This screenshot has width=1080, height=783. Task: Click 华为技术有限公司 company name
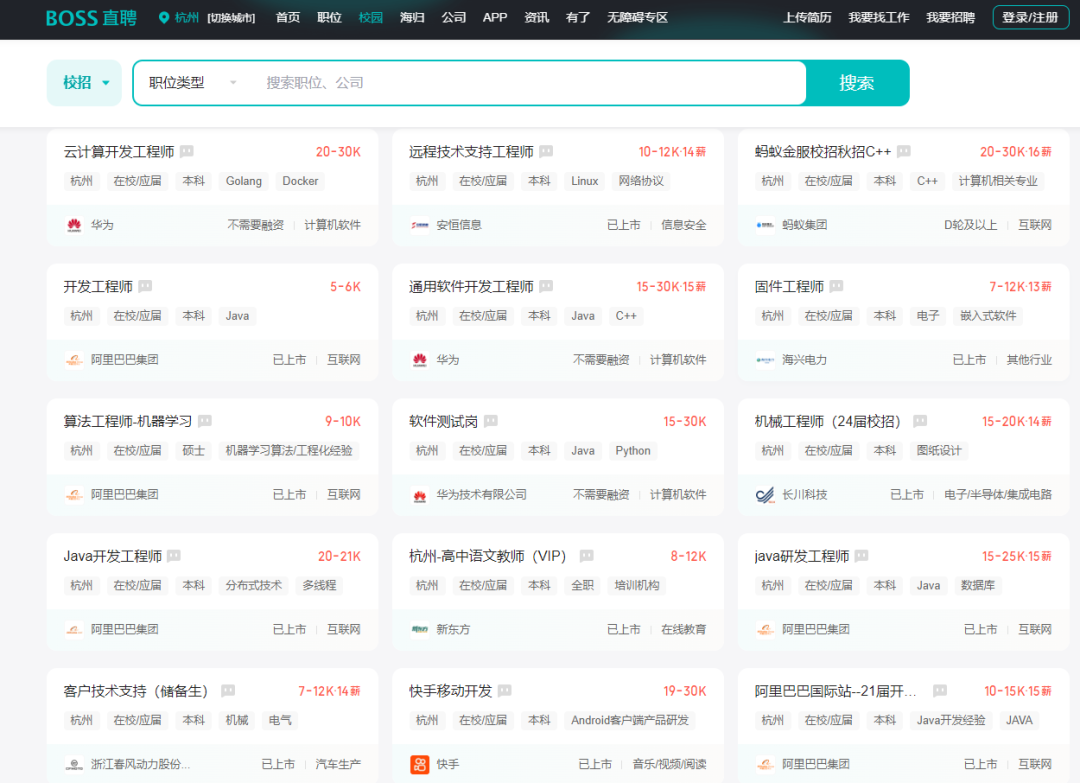pyautogui.click(x=481, y=494)
